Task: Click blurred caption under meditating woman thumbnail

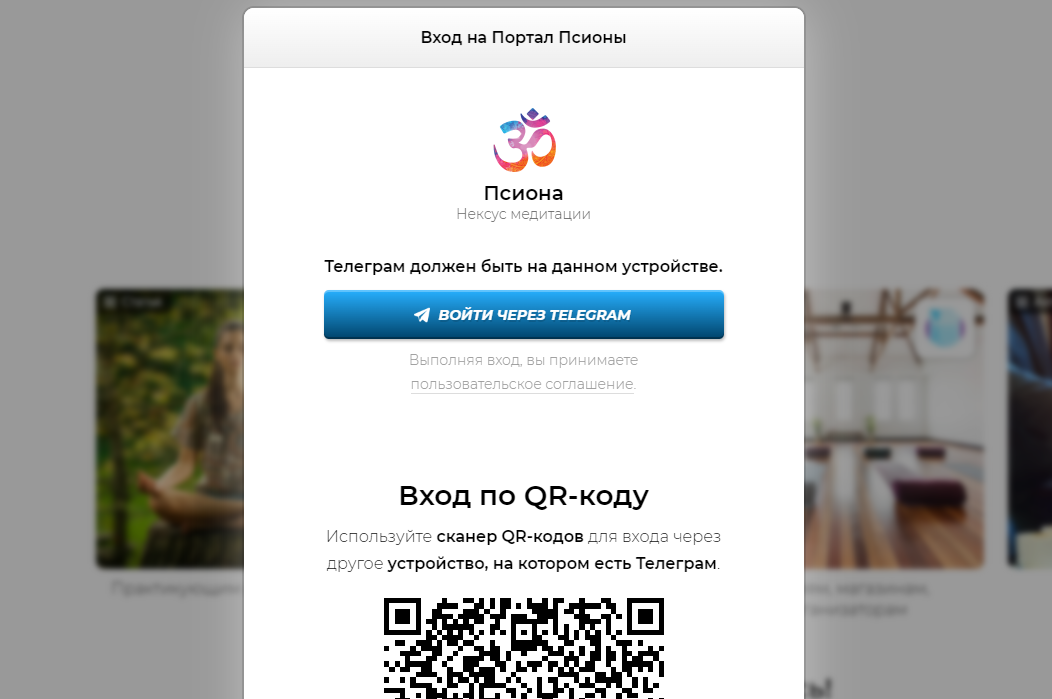Action: (177, 588)
